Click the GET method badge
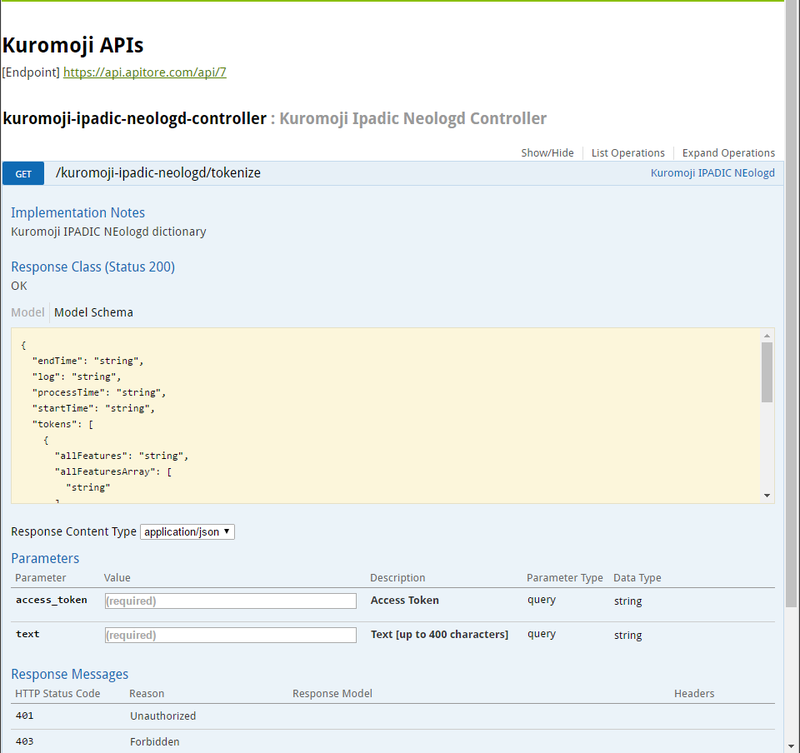Viewport: 800px width, 753px height. tap(23, 174)
